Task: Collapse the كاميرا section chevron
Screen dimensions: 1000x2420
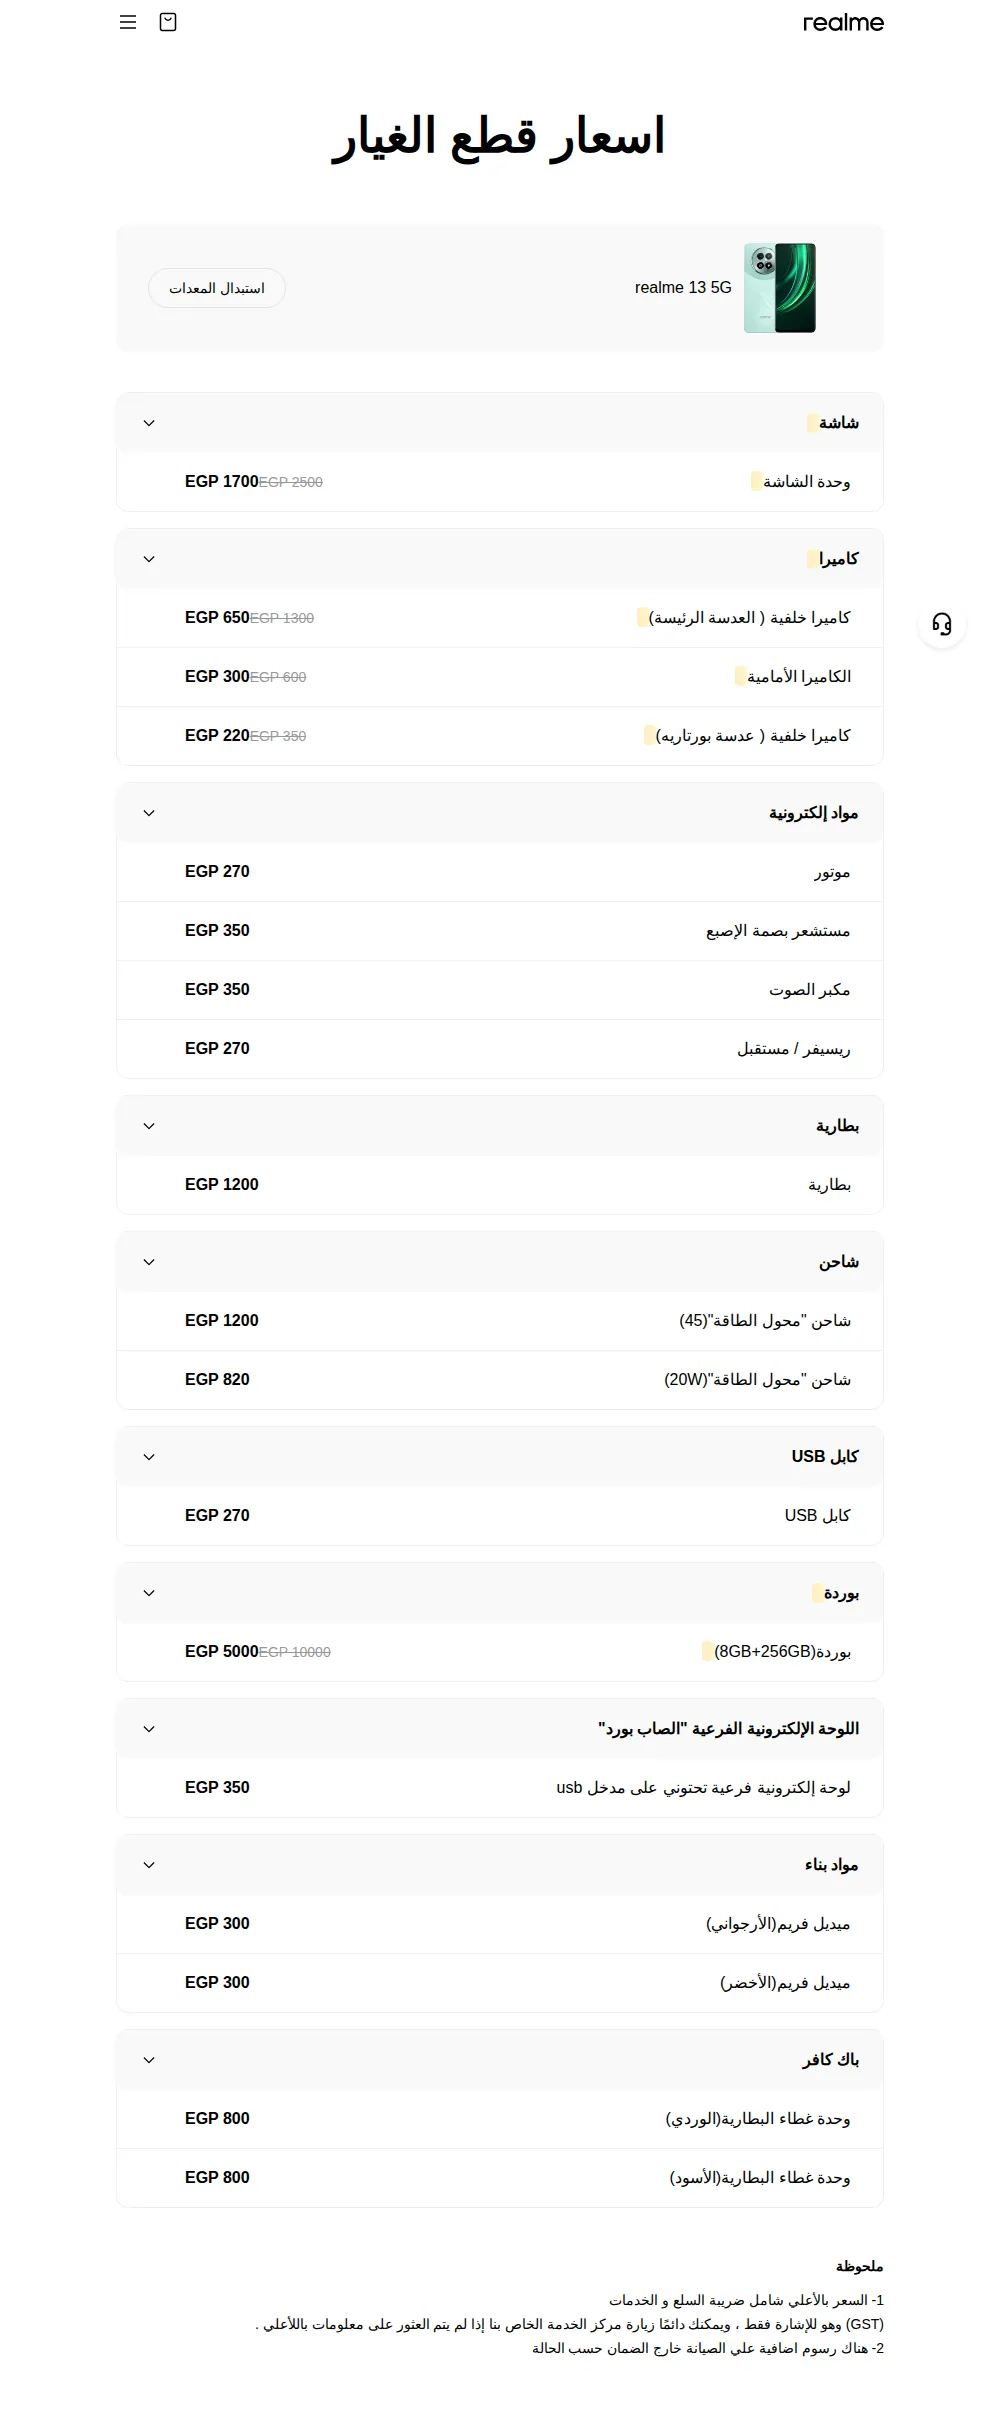Action: tap(149, 559)
